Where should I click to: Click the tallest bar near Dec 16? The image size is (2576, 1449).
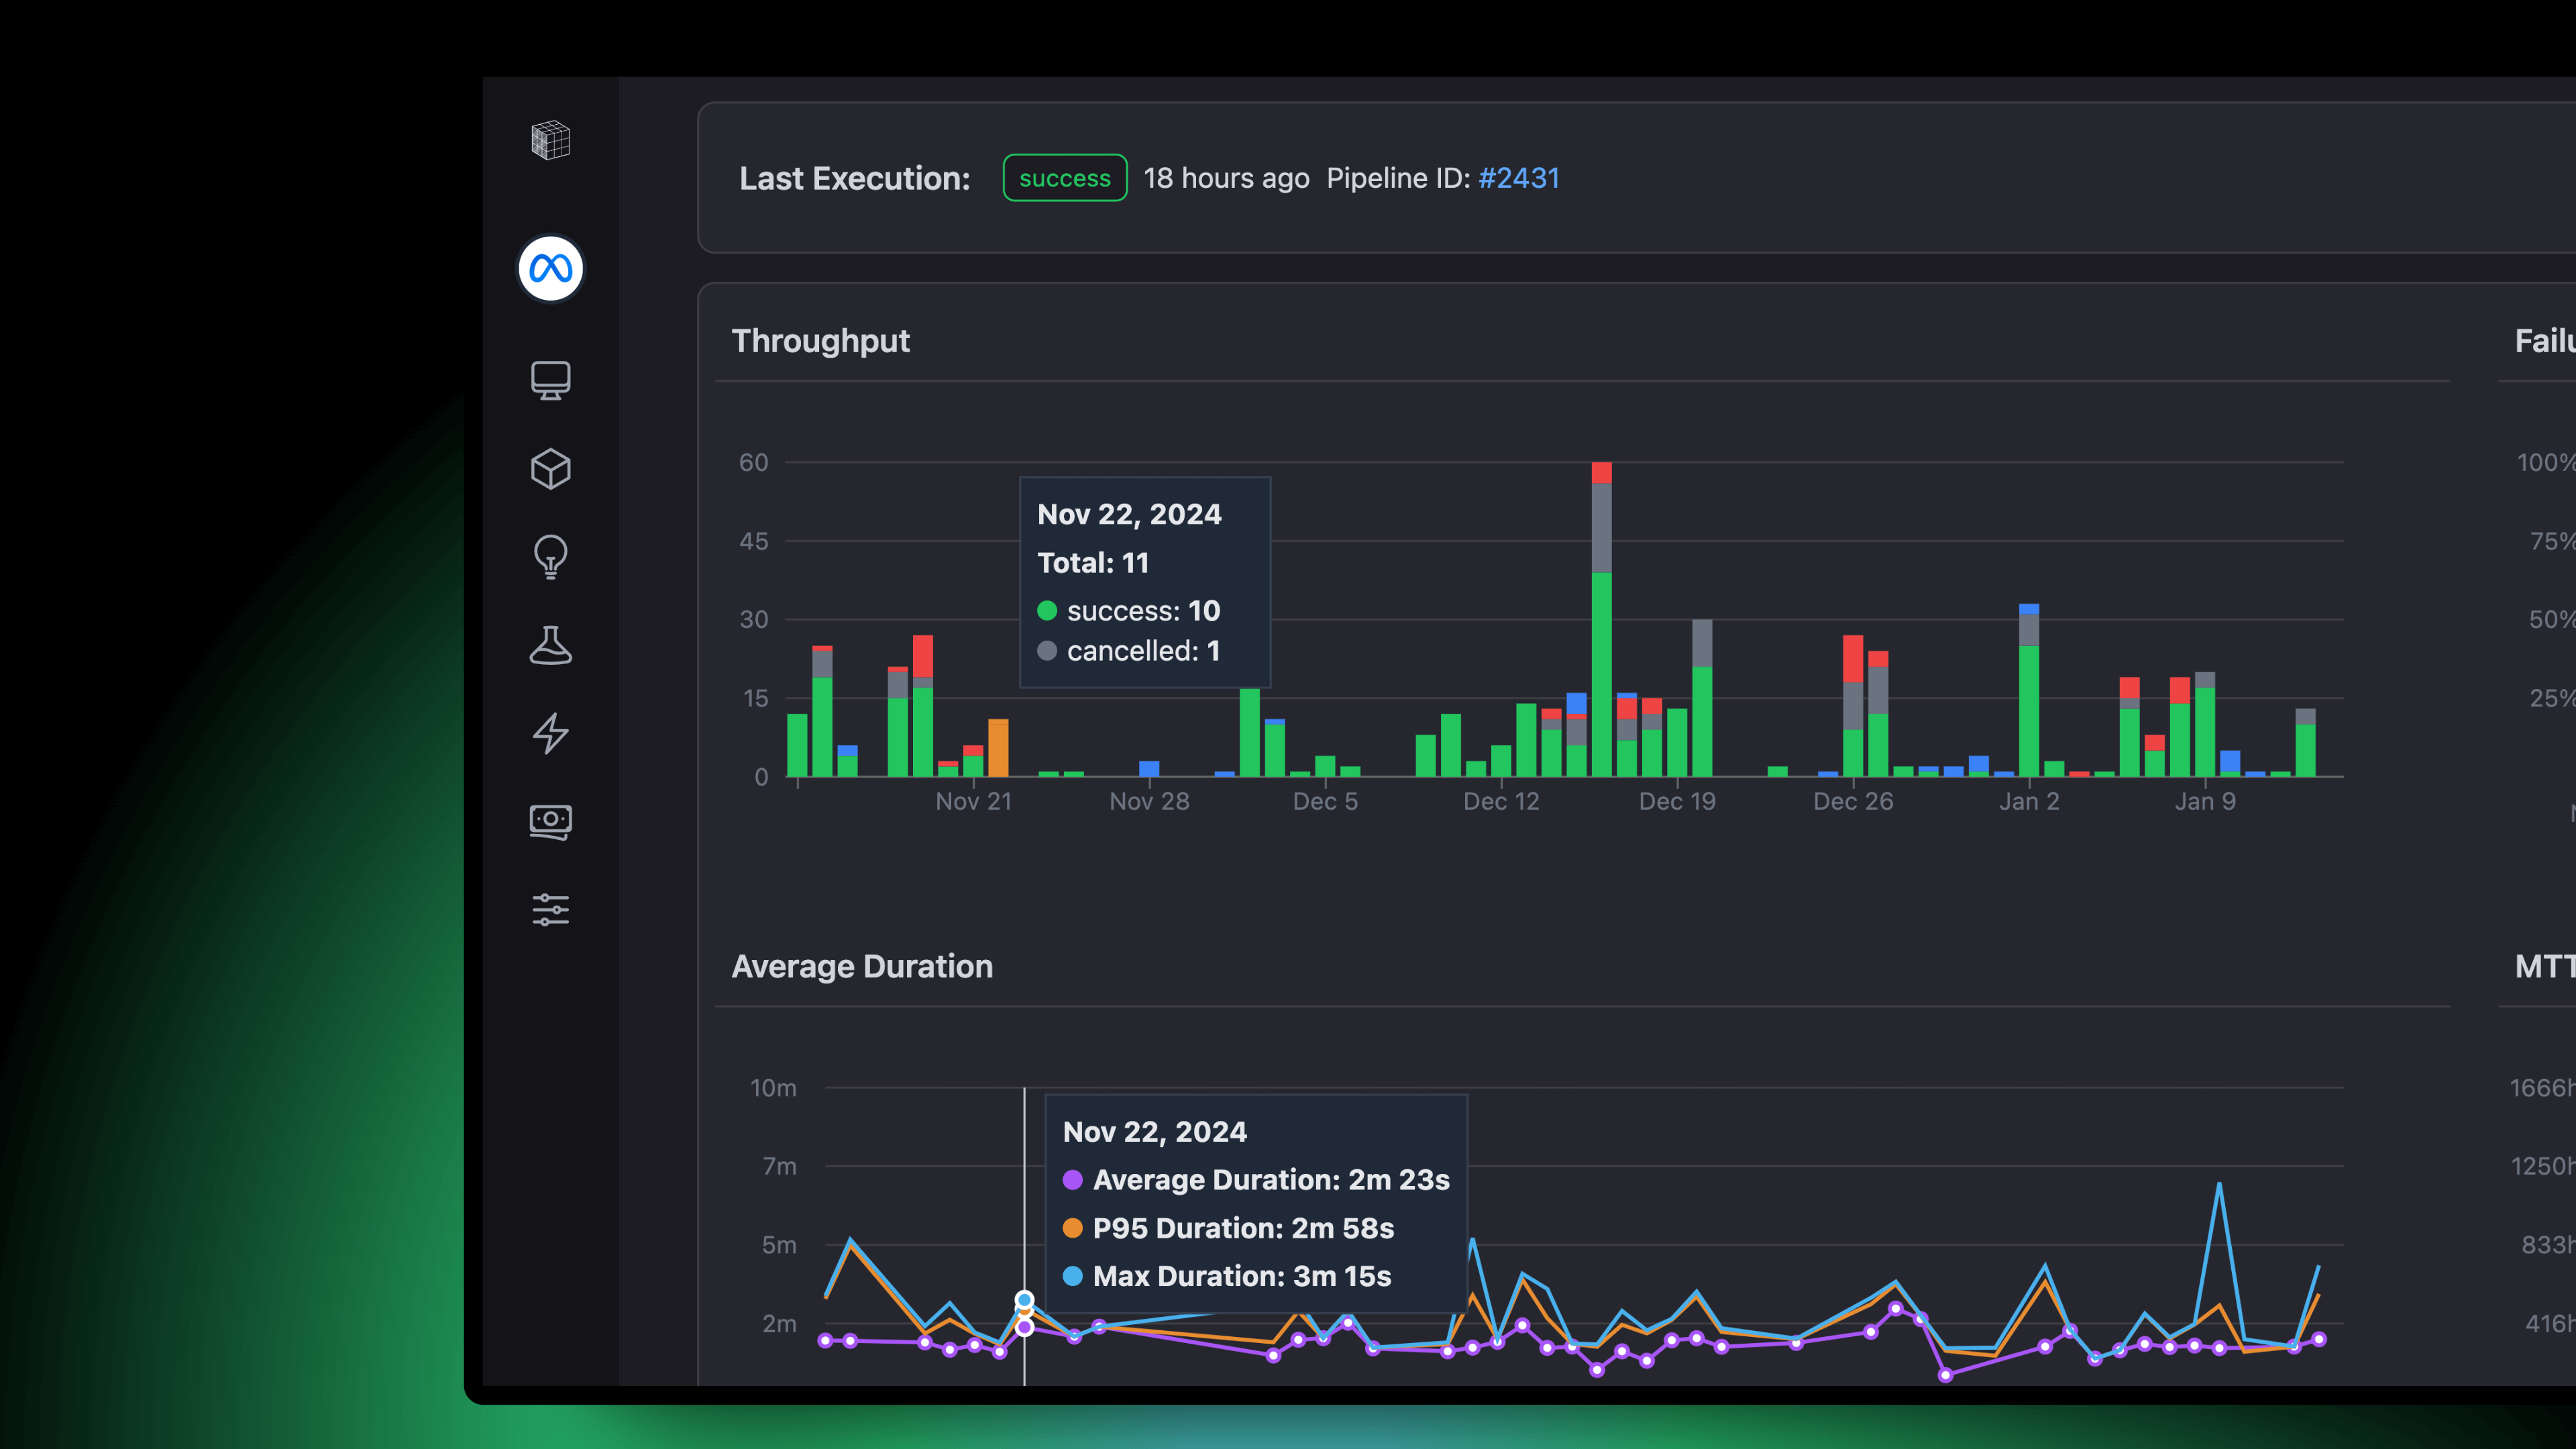tap(1601, 619)
